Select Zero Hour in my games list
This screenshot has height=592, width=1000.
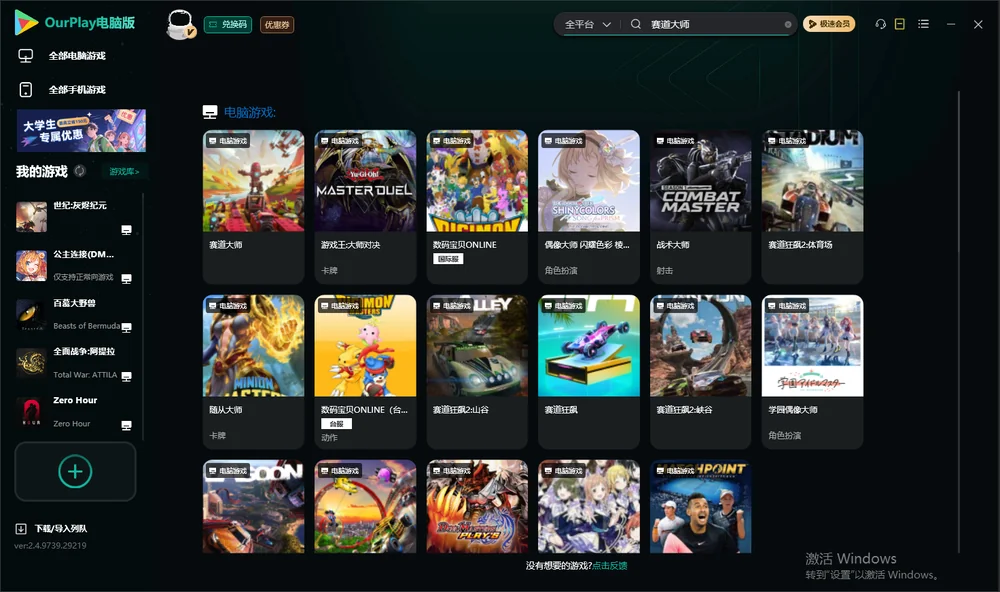[x=75, y=412]
